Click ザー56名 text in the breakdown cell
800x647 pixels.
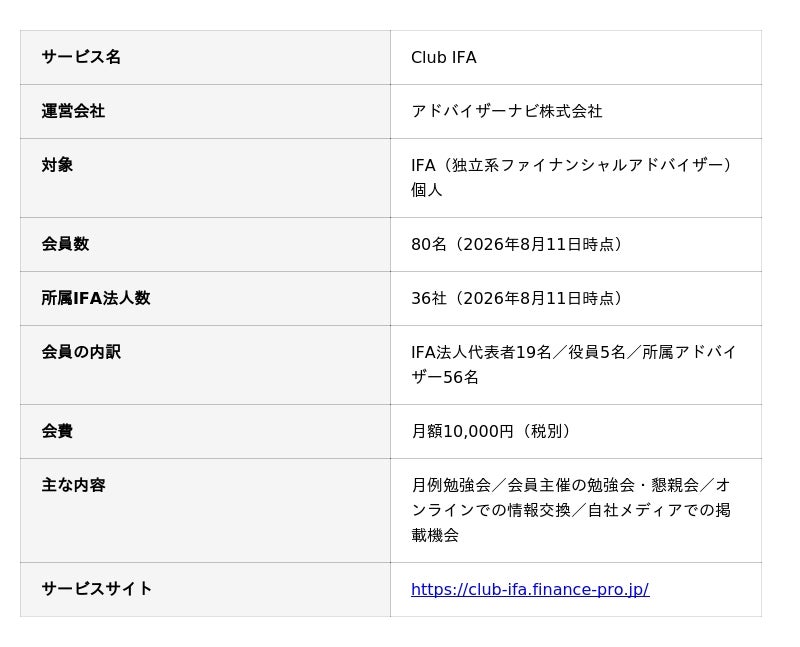pos(444,377)
